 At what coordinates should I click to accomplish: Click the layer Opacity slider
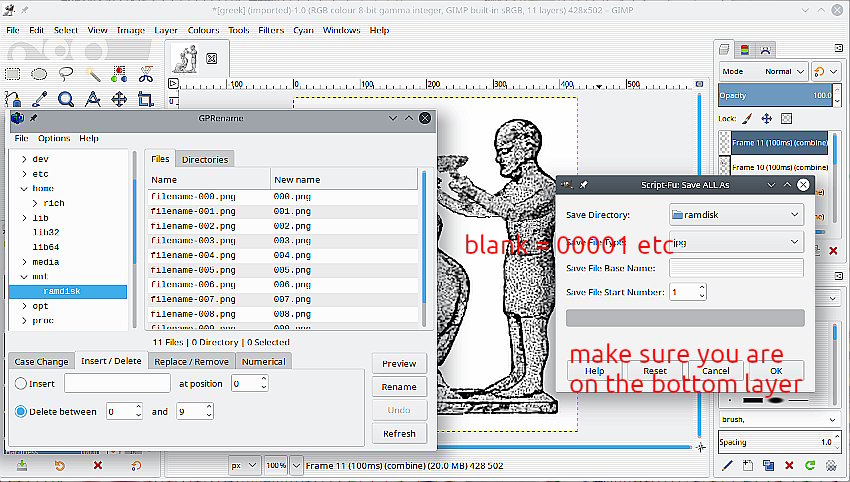[x=776, y=95]
